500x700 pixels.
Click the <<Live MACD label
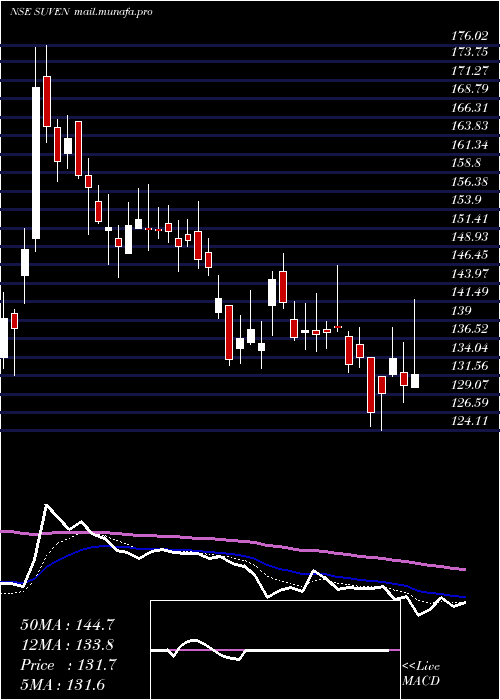[421, 674]
